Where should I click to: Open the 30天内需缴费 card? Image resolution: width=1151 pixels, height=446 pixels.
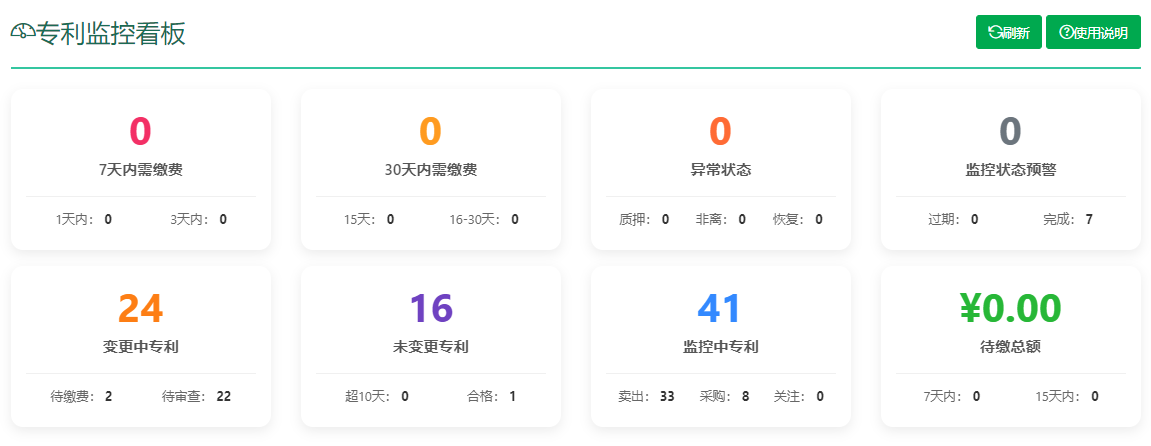coord(431,169)
